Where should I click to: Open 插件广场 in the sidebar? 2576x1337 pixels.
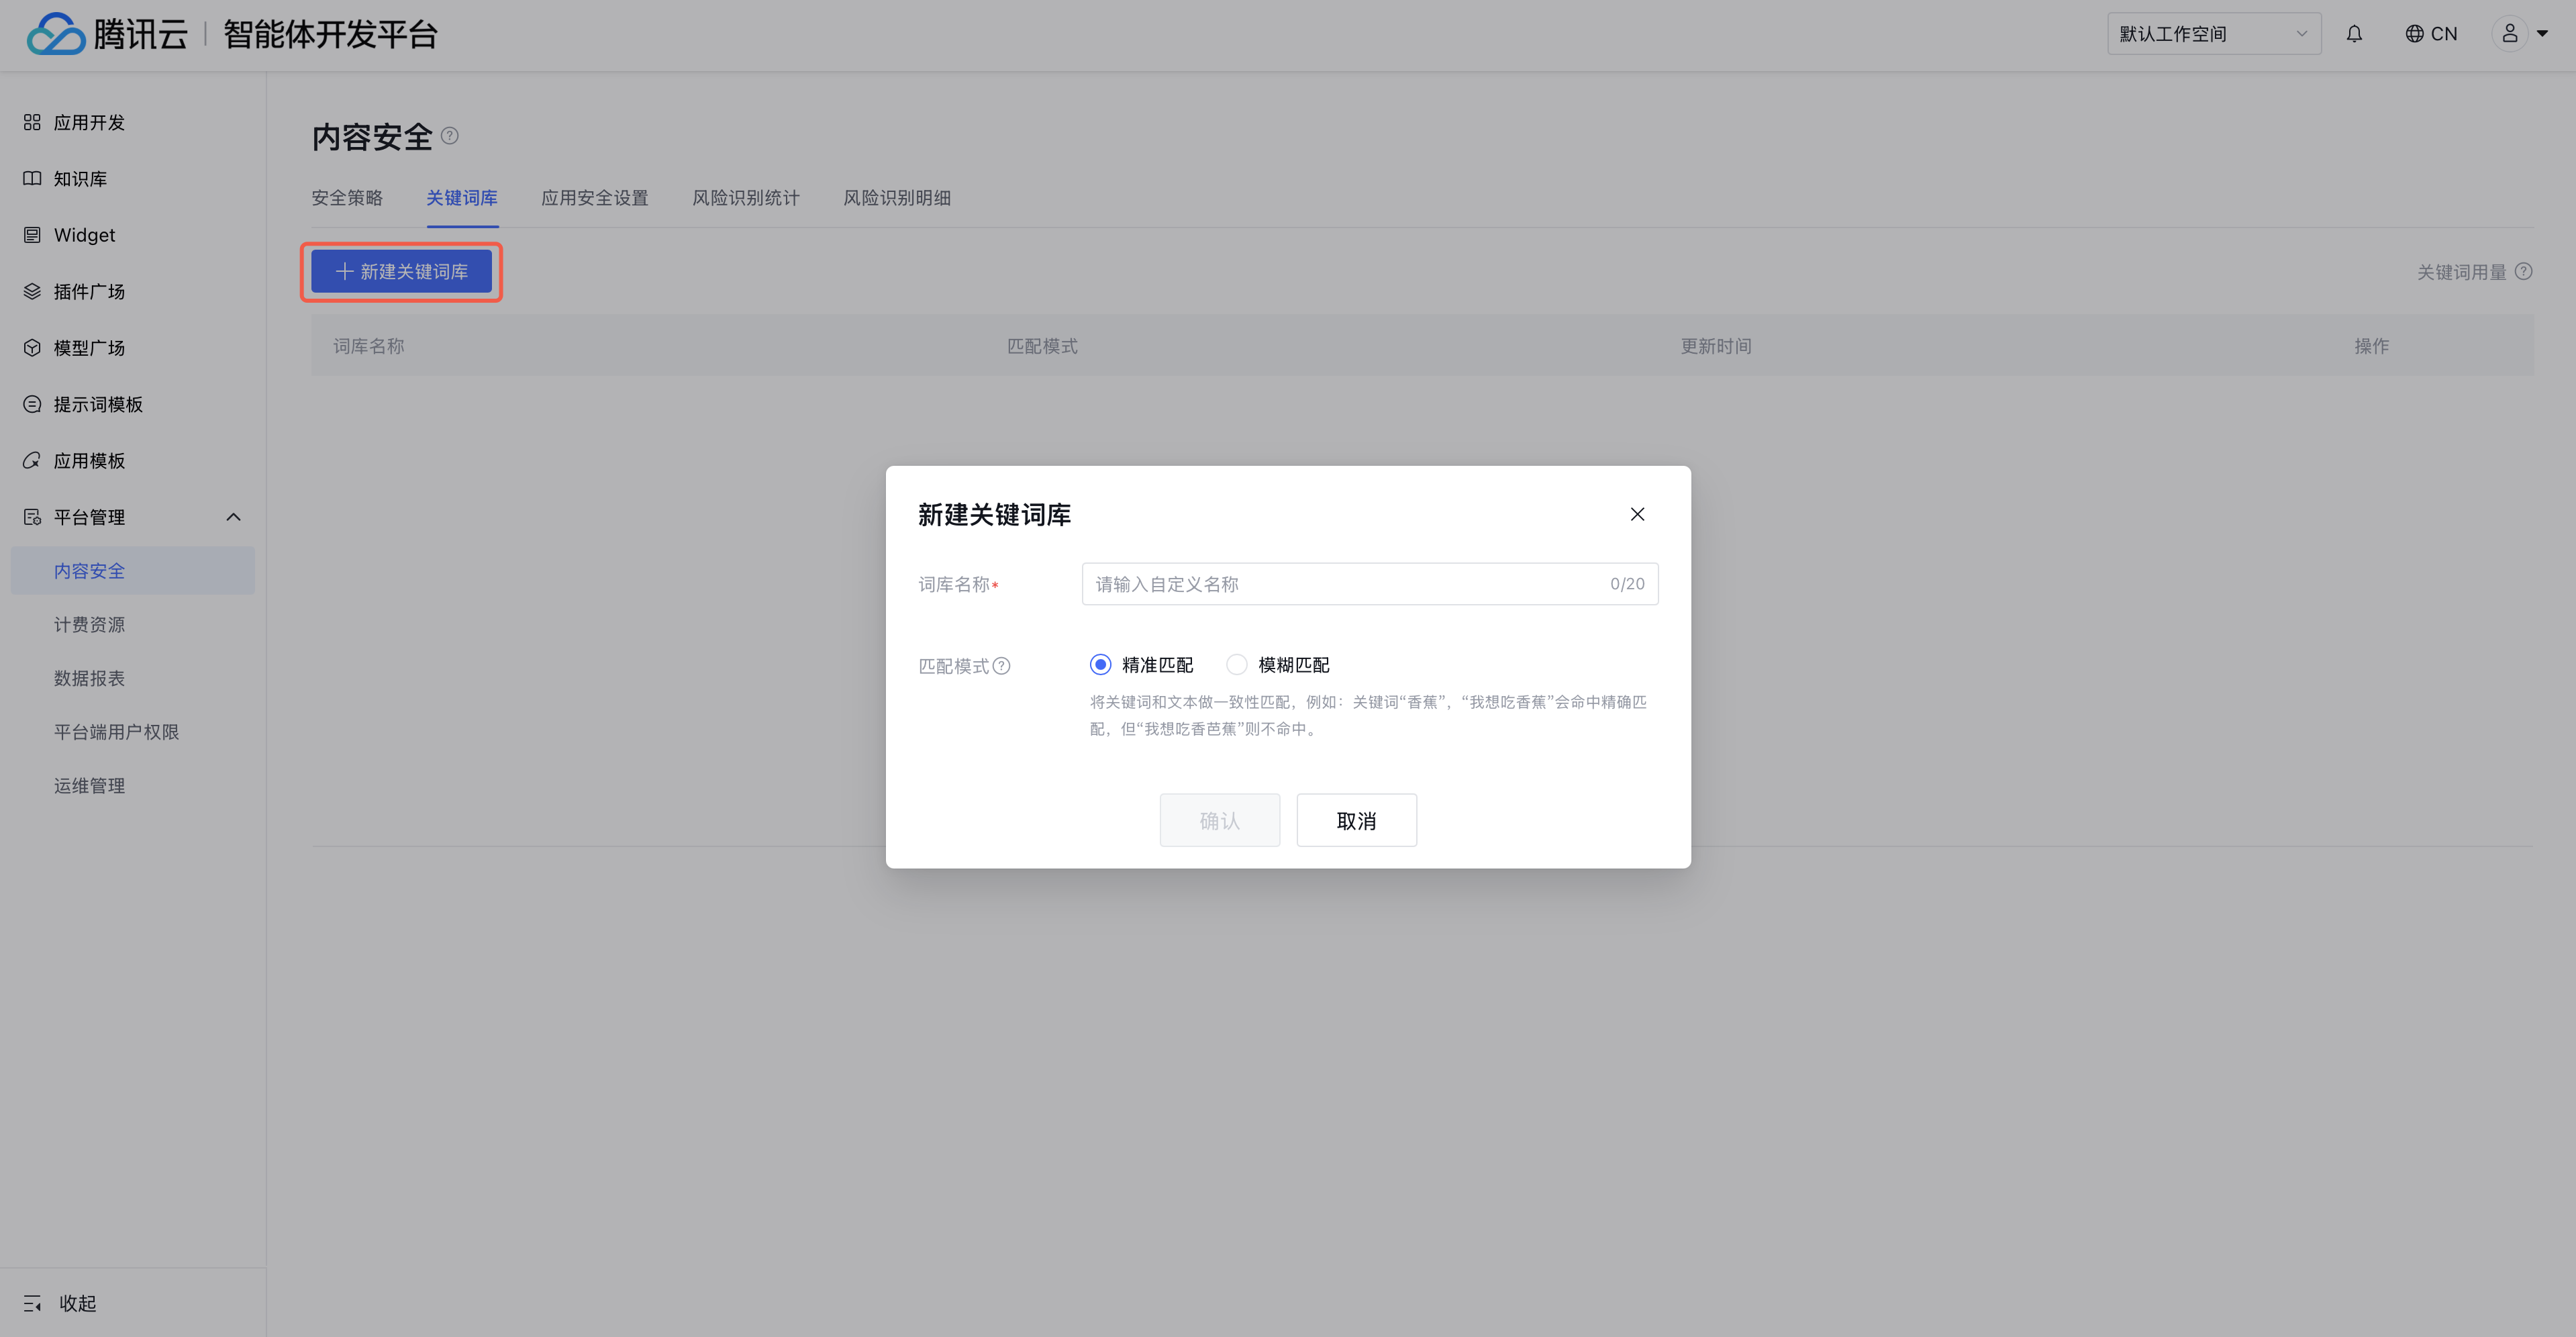click(89, 292)
